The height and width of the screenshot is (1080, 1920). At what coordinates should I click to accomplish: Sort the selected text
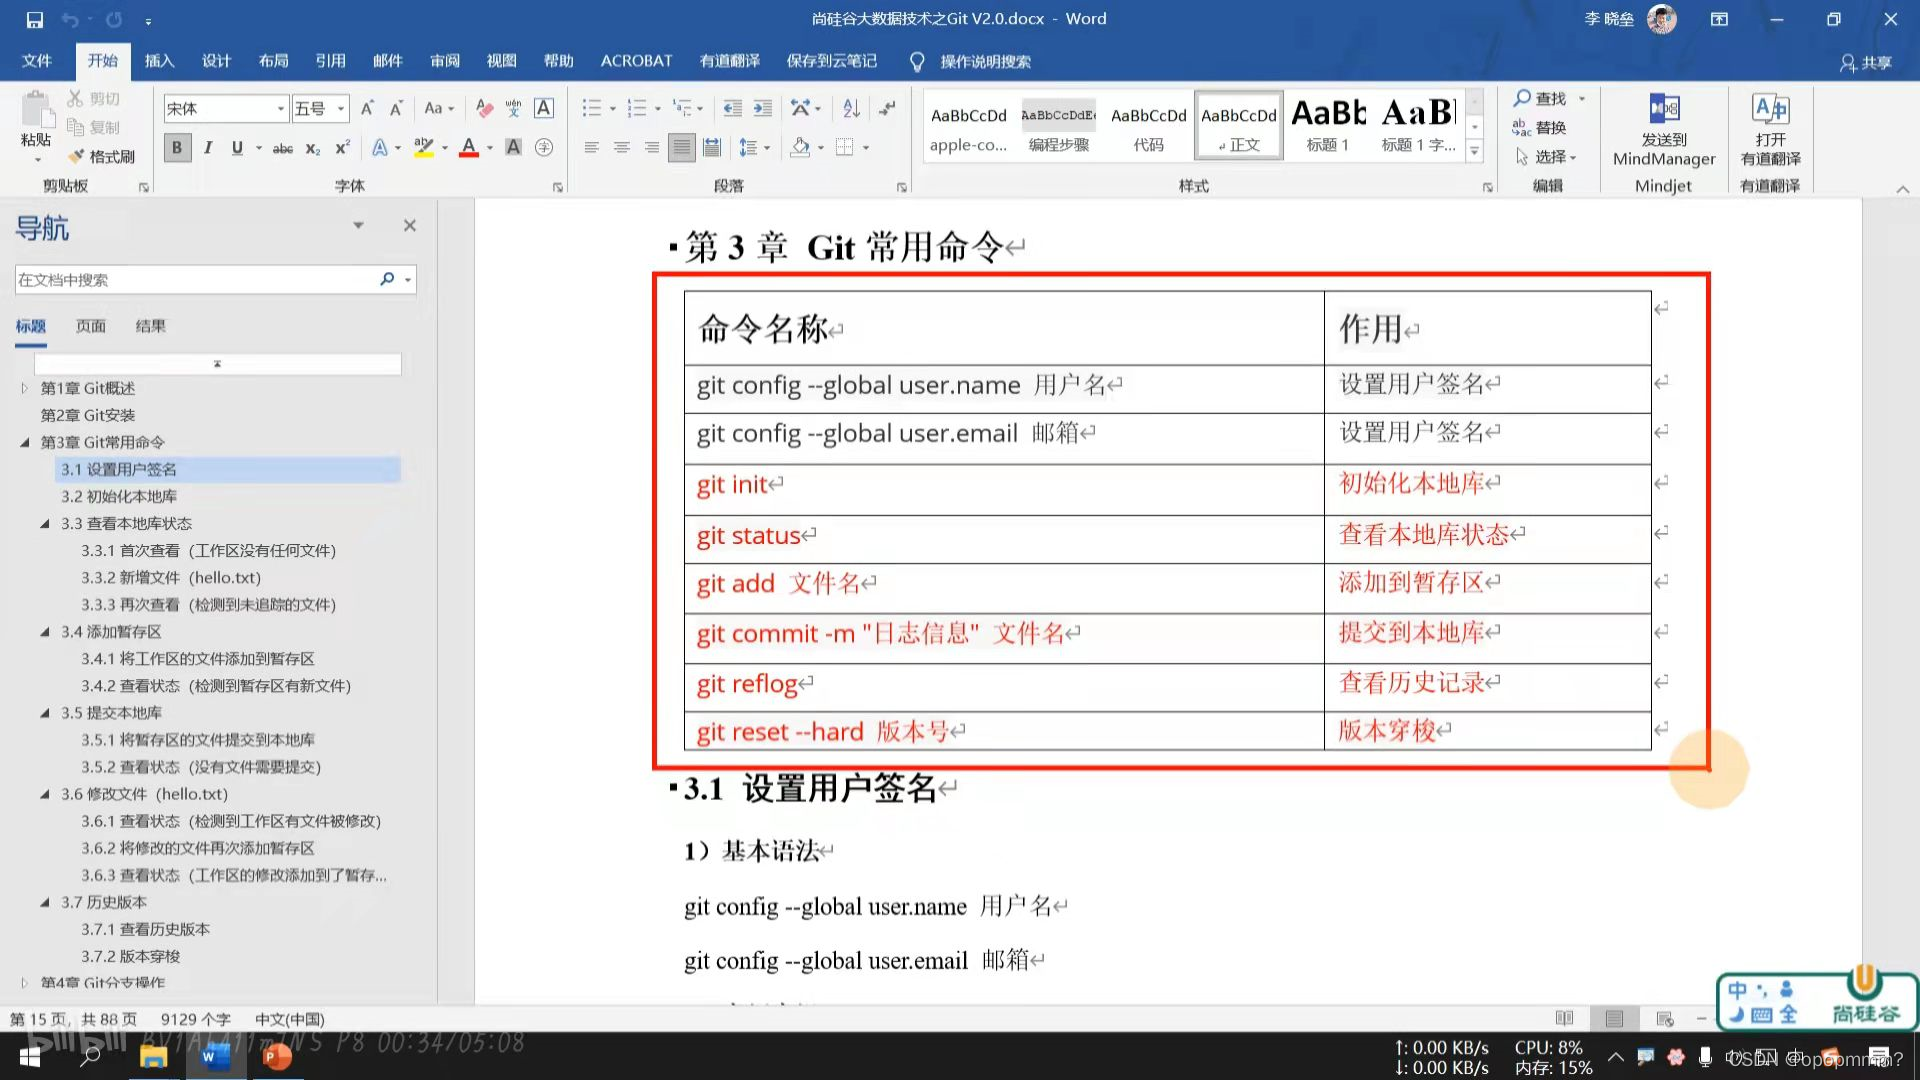click(x=851, y=108)
